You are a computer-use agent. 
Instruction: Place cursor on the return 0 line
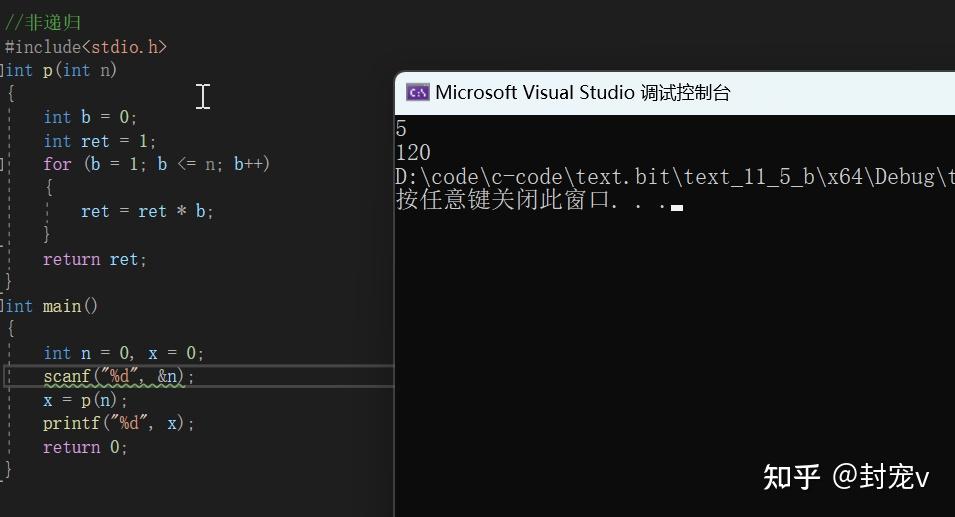click(x=85, y=447)
